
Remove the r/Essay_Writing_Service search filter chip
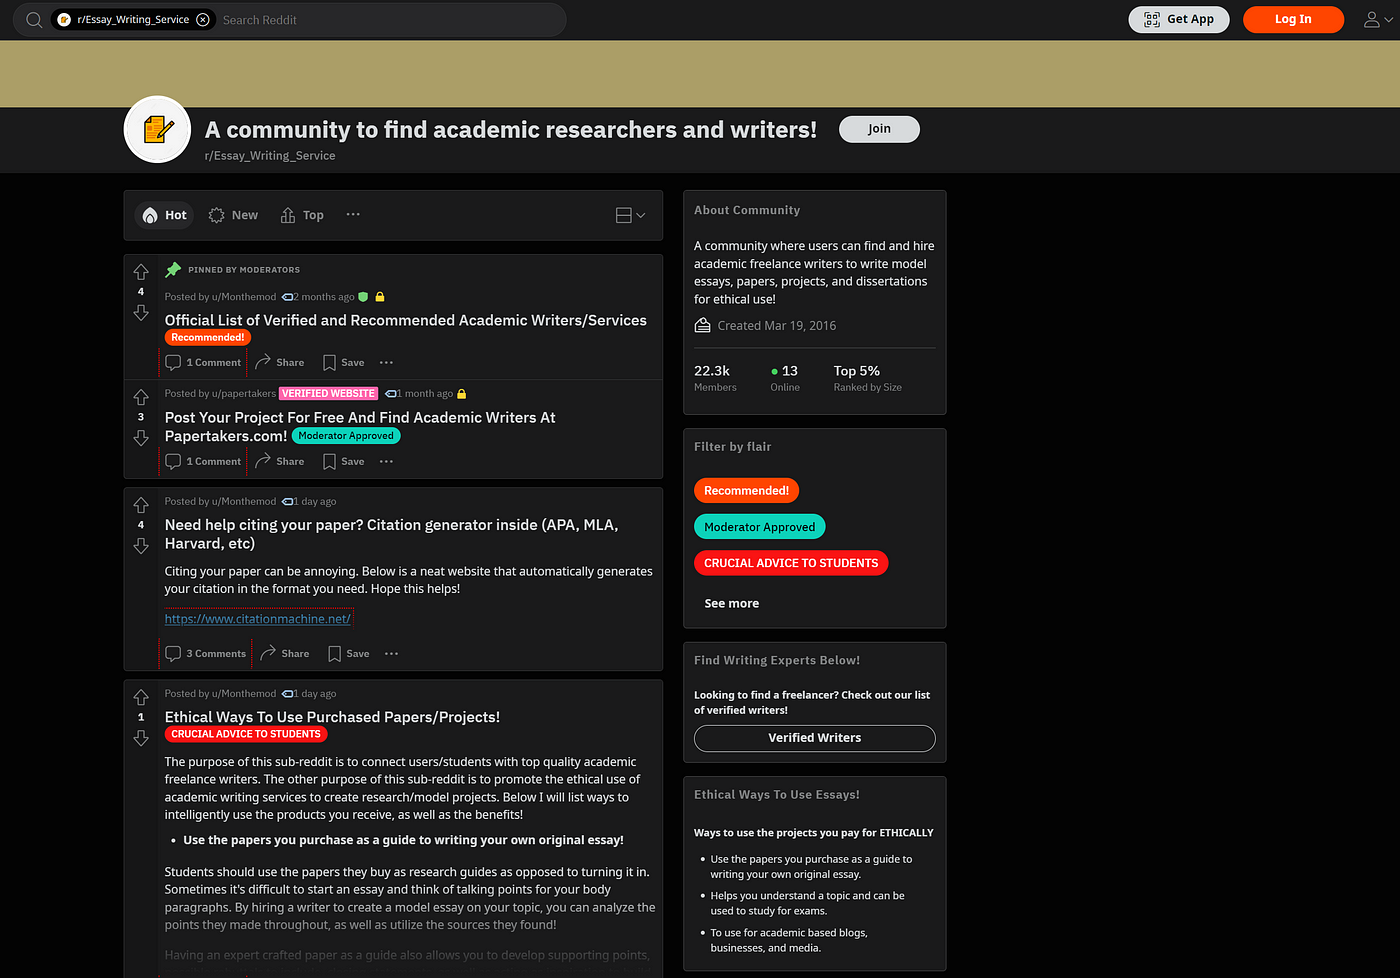pos(203,20)
